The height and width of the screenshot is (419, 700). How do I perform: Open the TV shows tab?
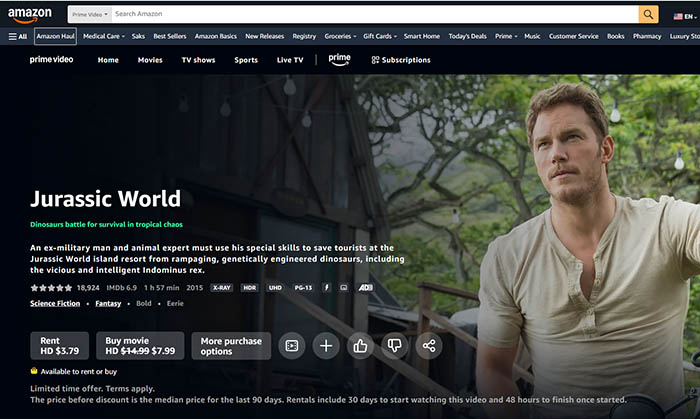[x=198, y=60]
